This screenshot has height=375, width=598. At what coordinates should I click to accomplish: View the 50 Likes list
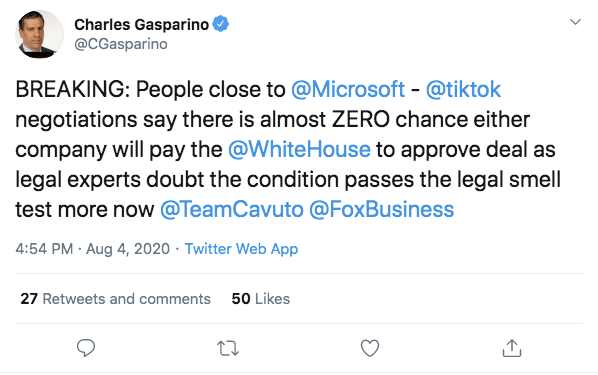[261, 299]
